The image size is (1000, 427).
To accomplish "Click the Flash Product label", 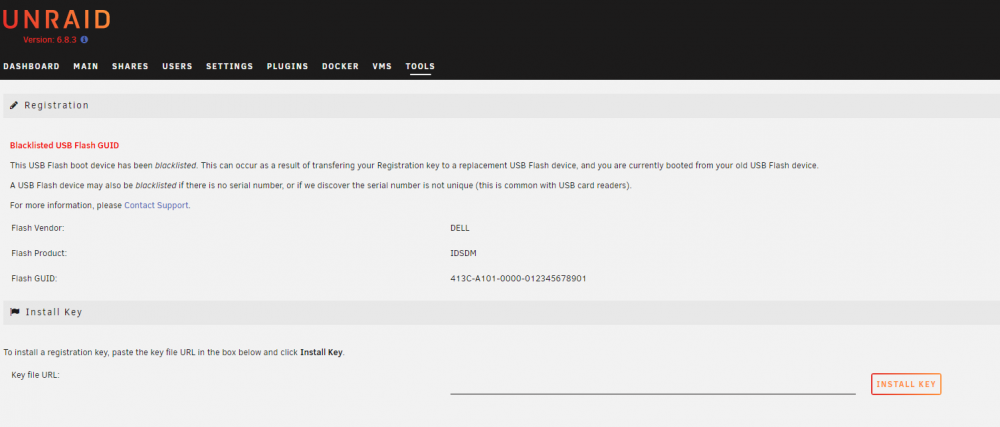I will tap(39, 253).
